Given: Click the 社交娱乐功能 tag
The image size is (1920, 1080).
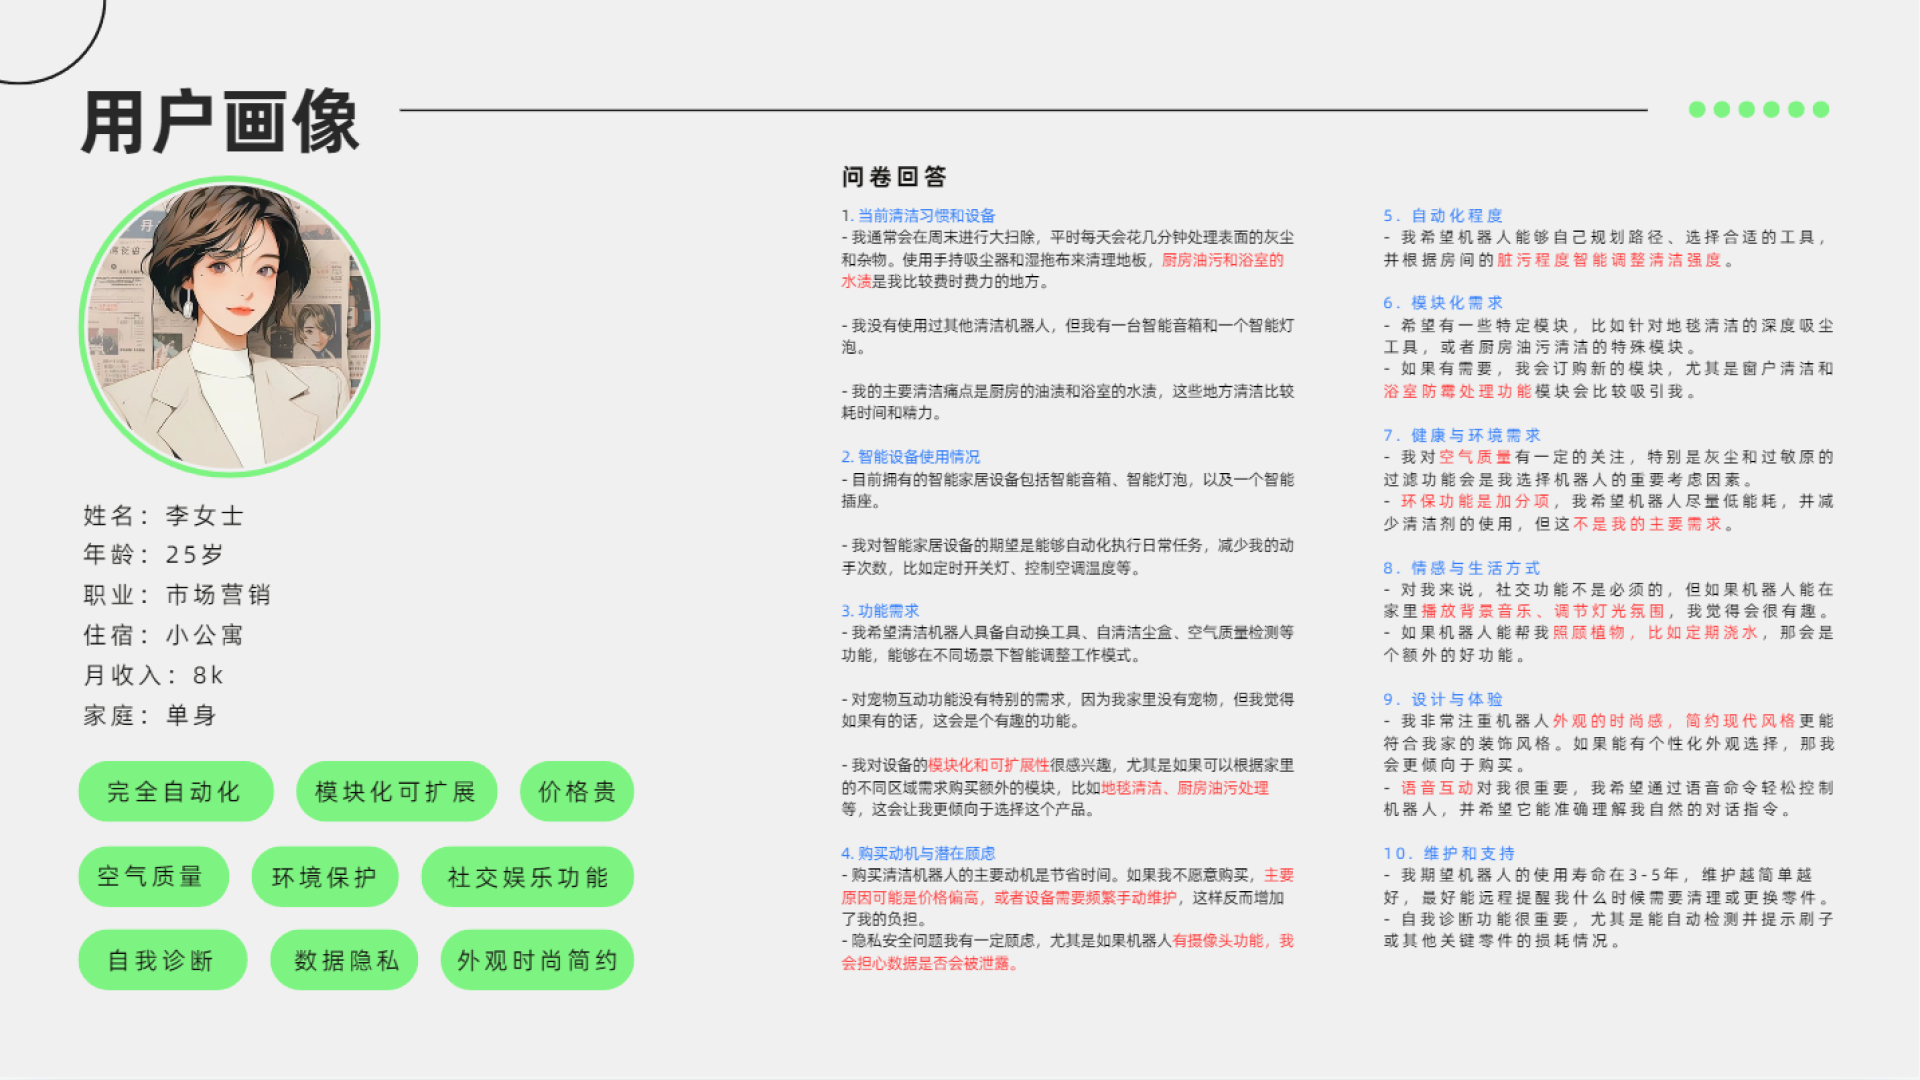Looking at the screenshot, I should (x=528, y=877).
